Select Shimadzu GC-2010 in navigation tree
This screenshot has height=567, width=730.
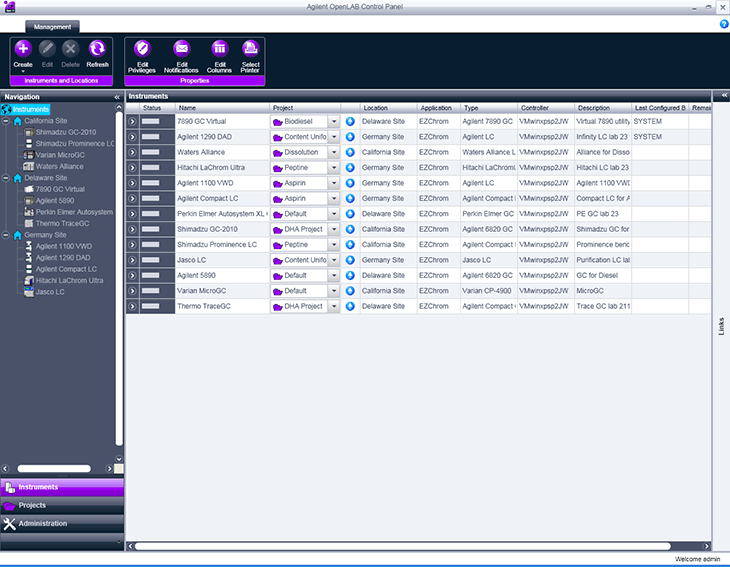pyautogui.click(x=66, y=132)
